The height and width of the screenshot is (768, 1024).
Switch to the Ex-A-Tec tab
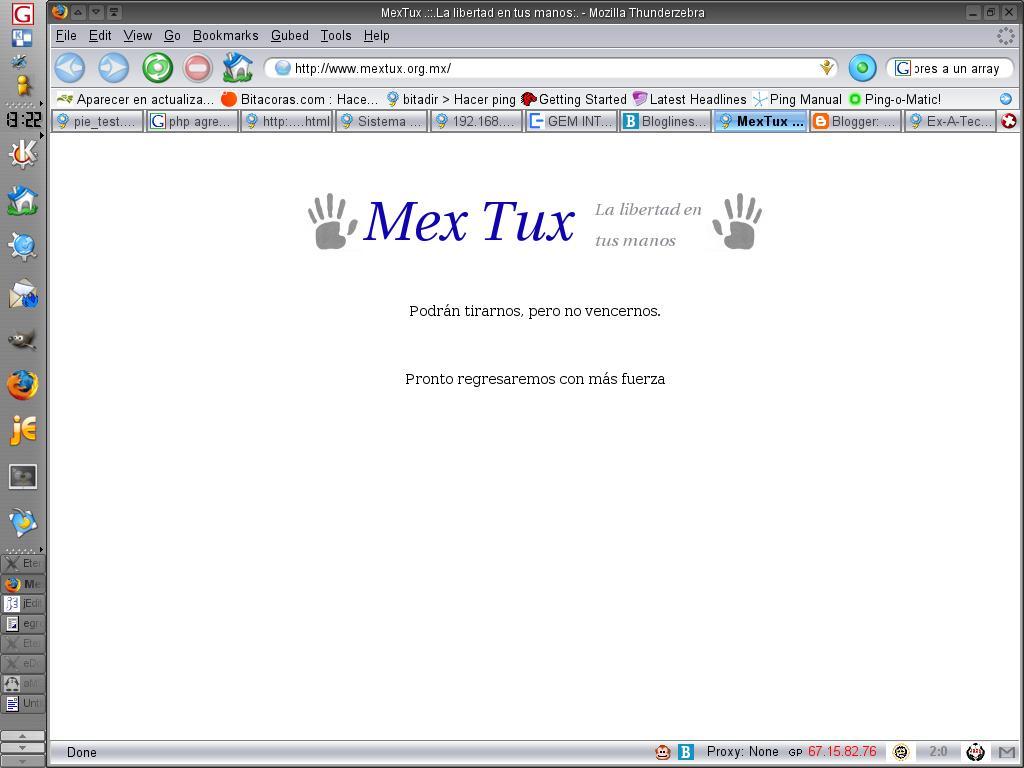click(x=950, y=121)
